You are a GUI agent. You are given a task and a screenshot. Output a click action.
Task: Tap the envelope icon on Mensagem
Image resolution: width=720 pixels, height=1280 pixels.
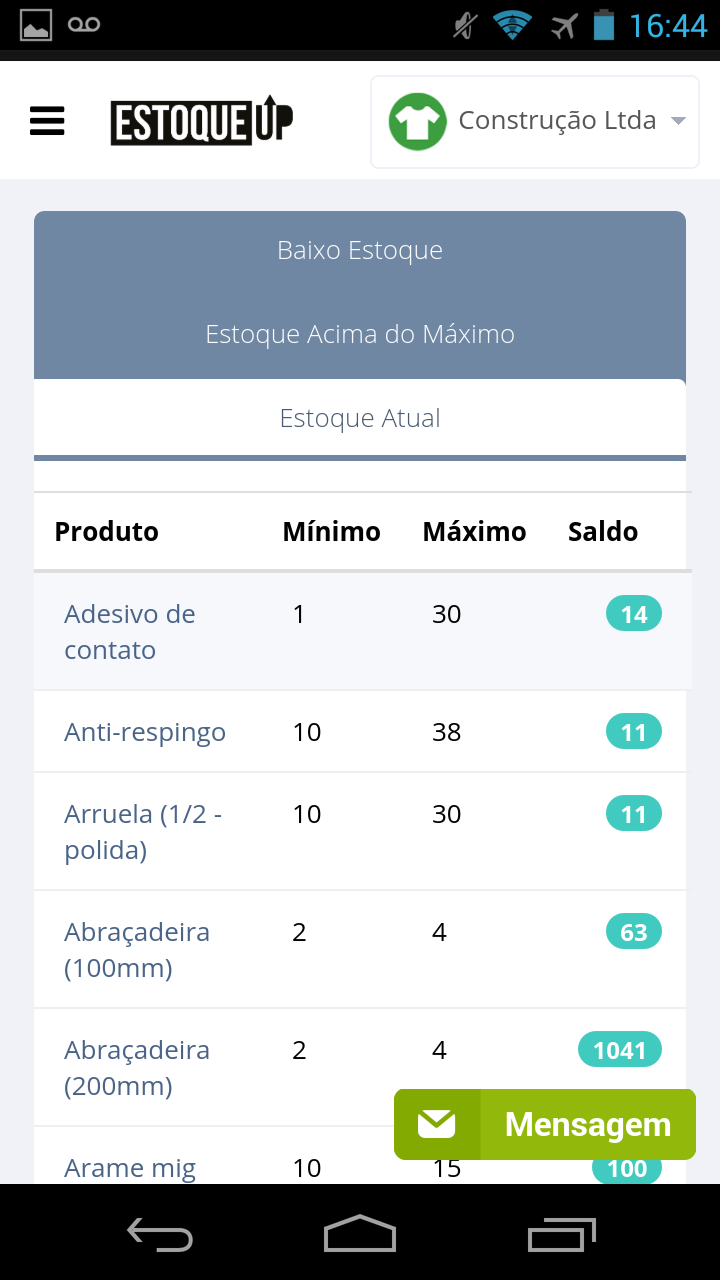click(437, 1124)
